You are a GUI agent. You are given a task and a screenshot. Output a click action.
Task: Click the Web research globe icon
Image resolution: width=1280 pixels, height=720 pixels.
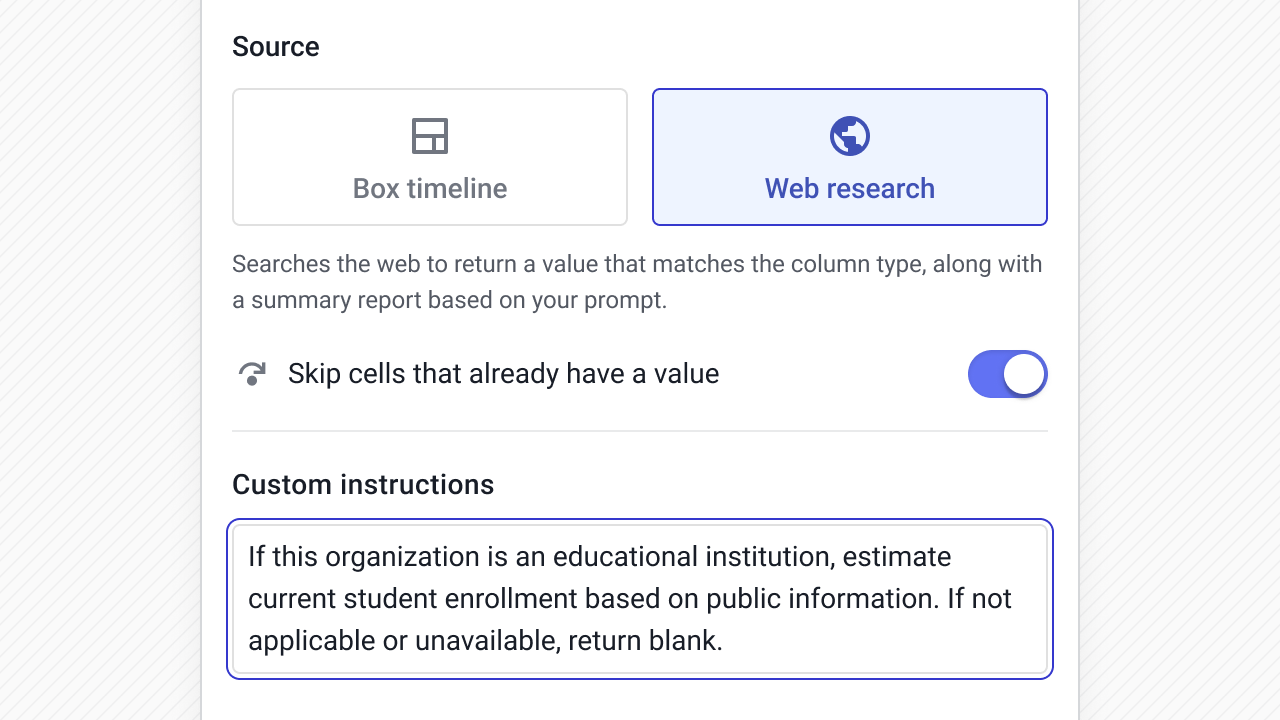click(850, 136)
